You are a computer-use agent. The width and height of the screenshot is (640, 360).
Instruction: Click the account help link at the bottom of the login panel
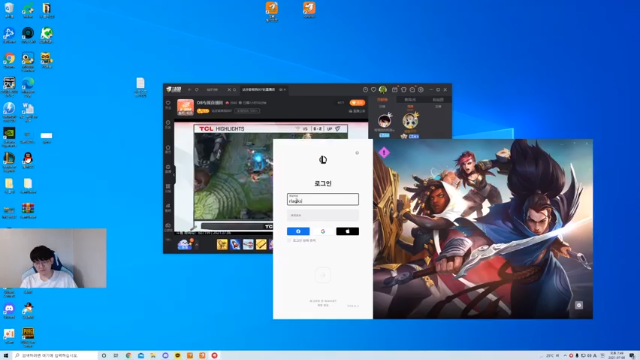[x=322, y=301]
